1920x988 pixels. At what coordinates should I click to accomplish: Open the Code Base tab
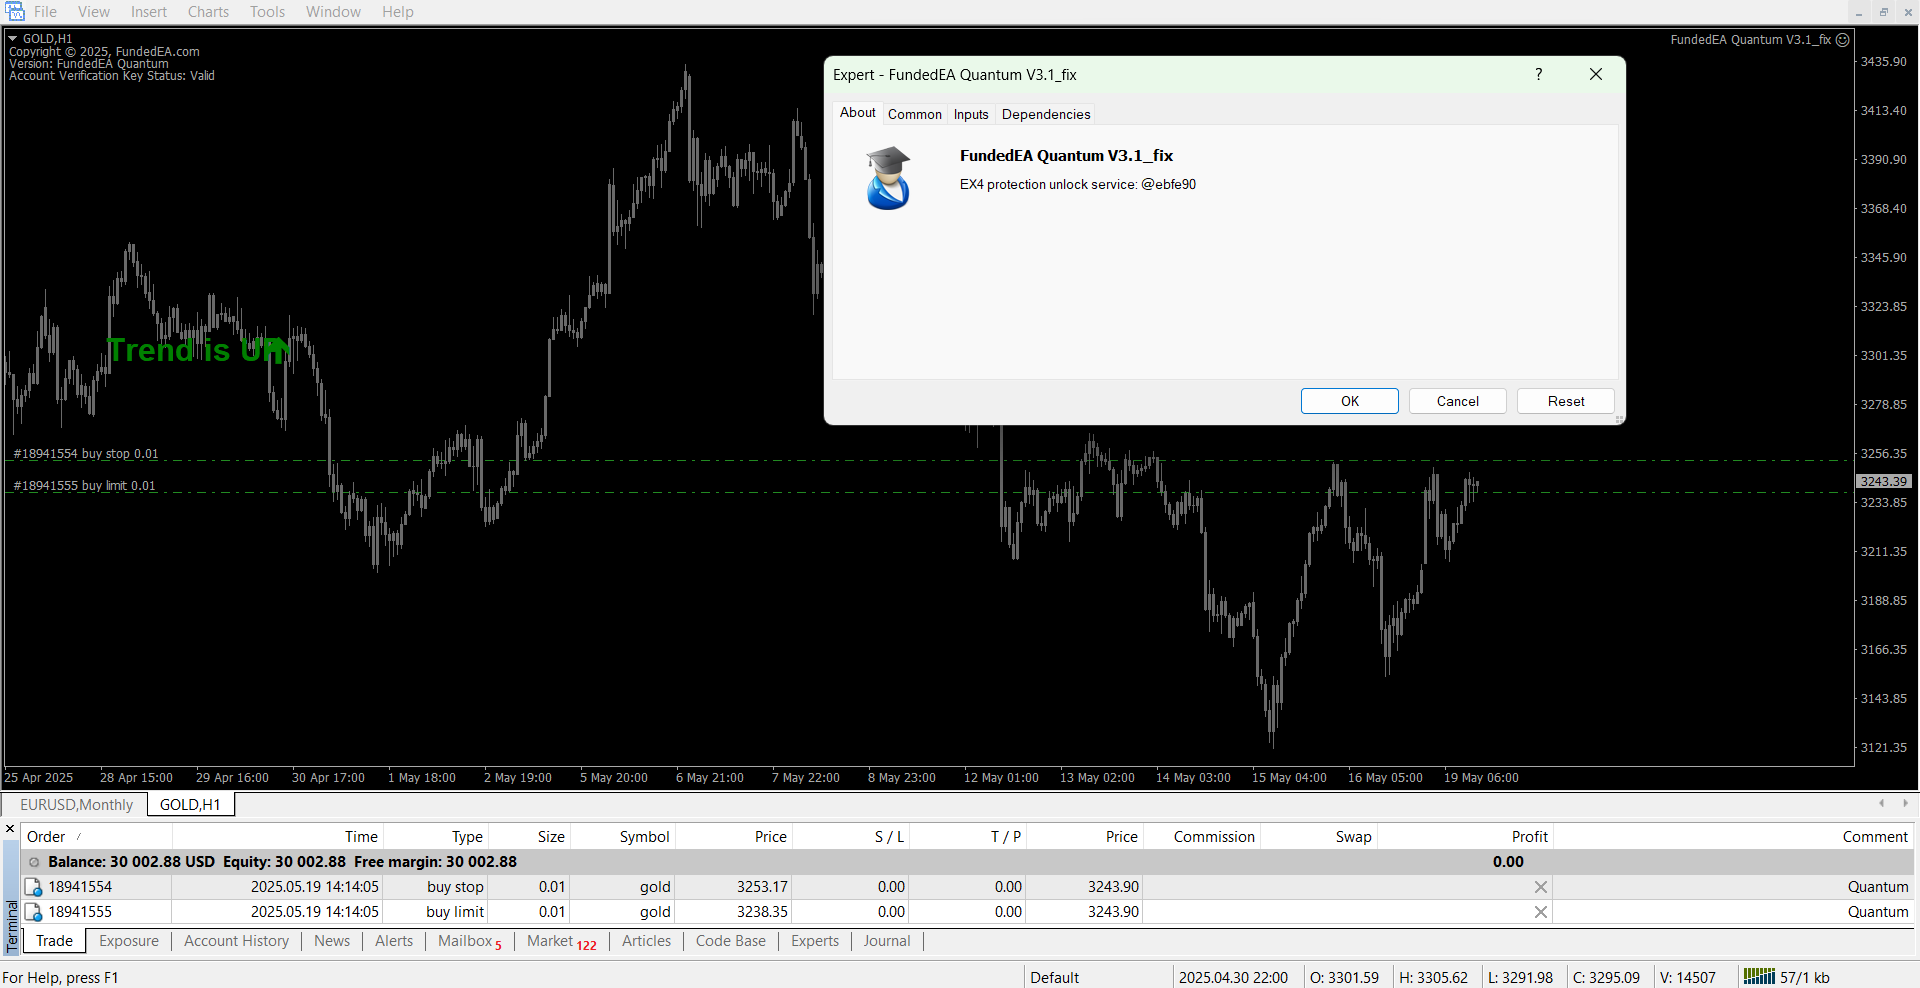pyautogui.click(x=730, y=941)
